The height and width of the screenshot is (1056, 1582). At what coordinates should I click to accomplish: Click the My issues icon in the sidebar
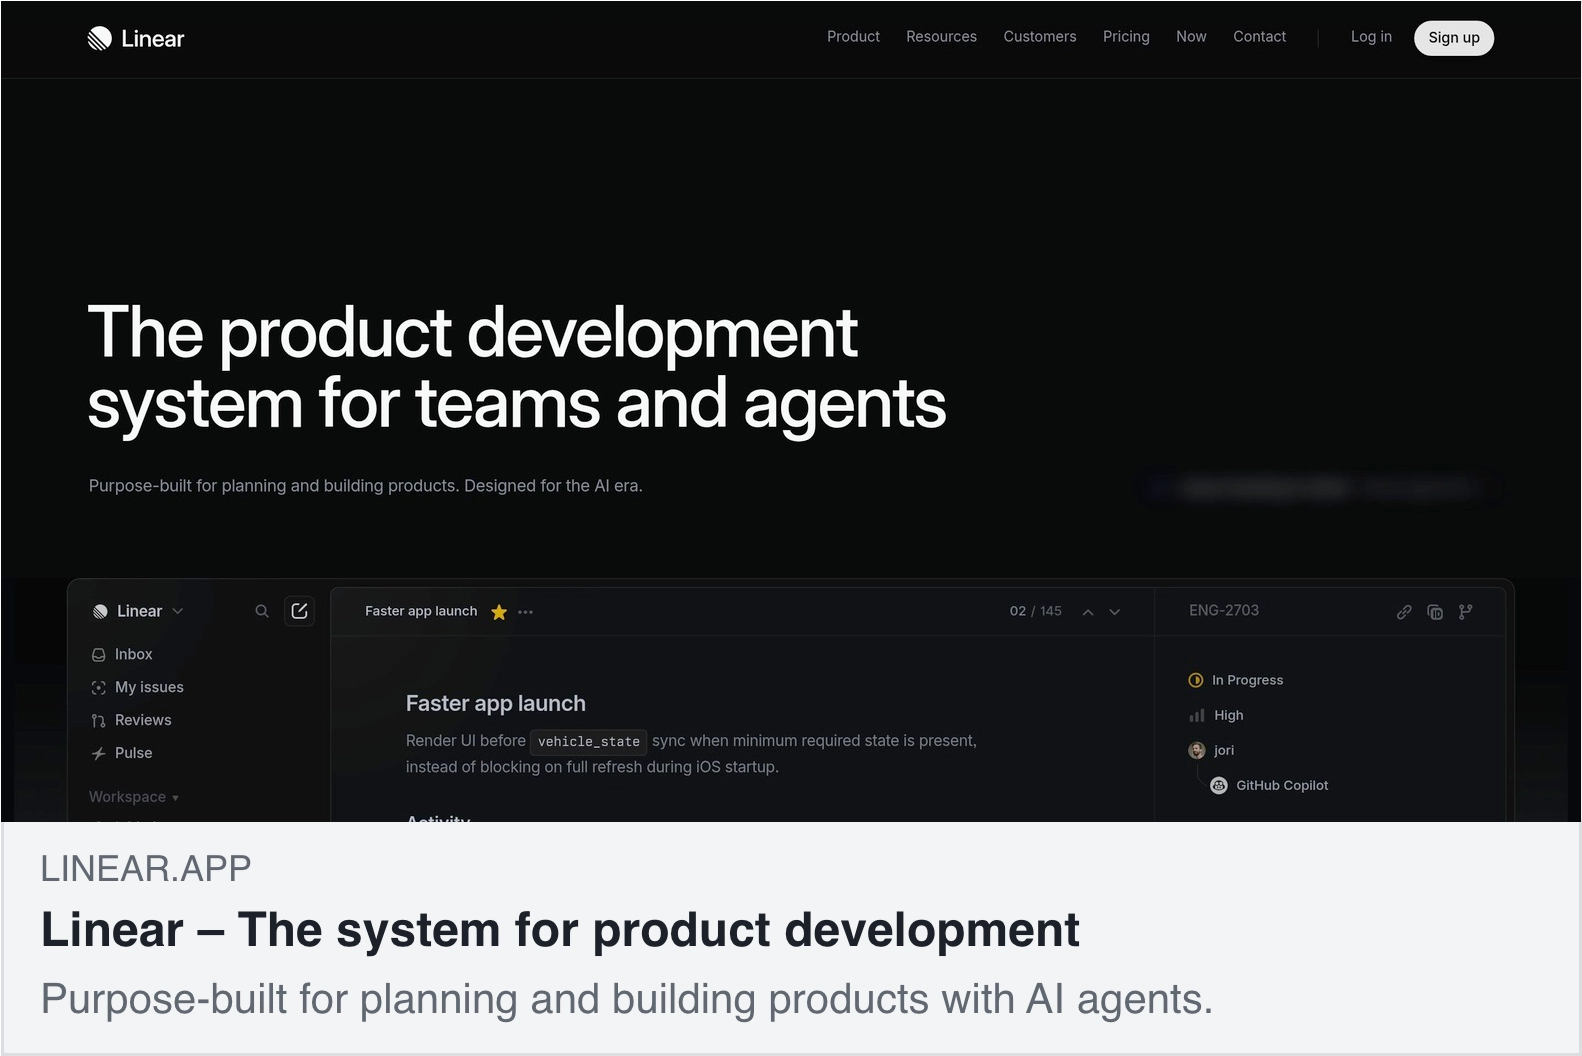tap(98, 688)
